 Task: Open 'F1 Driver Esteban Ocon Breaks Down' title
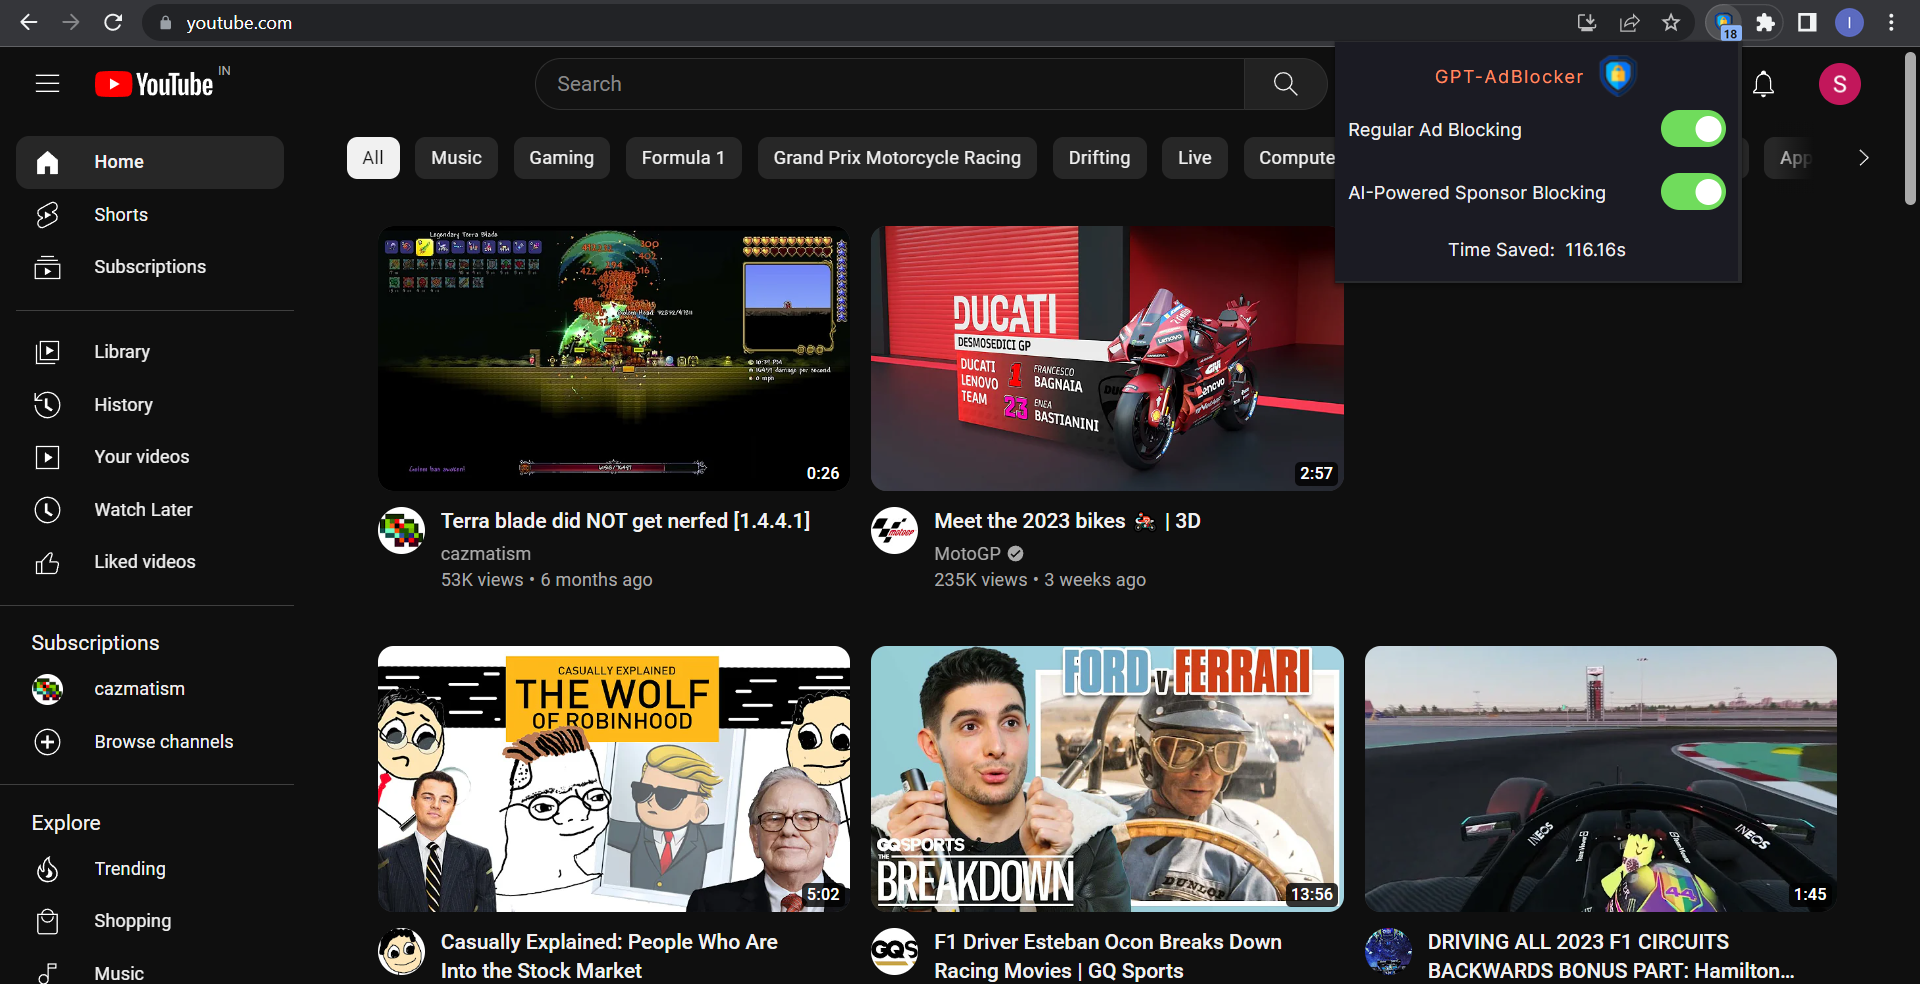pos(1108,956)
